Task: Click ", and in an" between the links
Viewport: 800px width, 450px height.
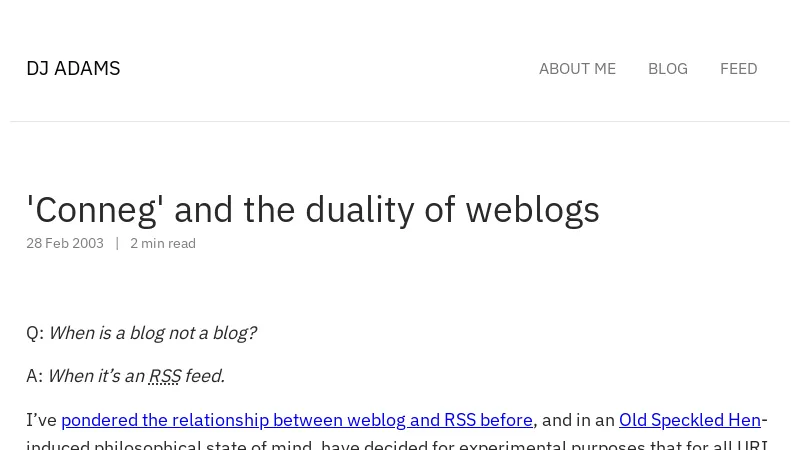Action: (575, 420)
